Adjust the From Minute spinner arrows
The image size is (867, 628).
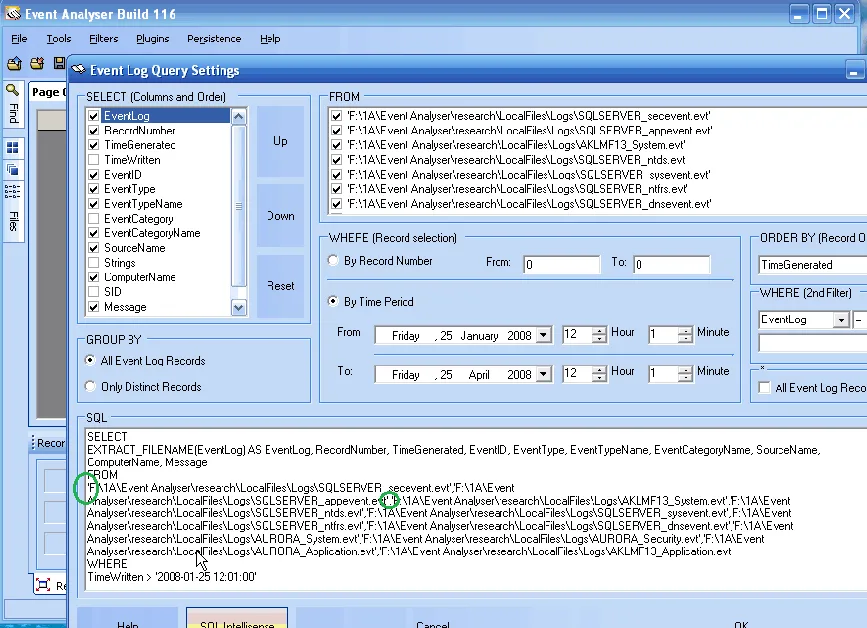coord(685,334)
